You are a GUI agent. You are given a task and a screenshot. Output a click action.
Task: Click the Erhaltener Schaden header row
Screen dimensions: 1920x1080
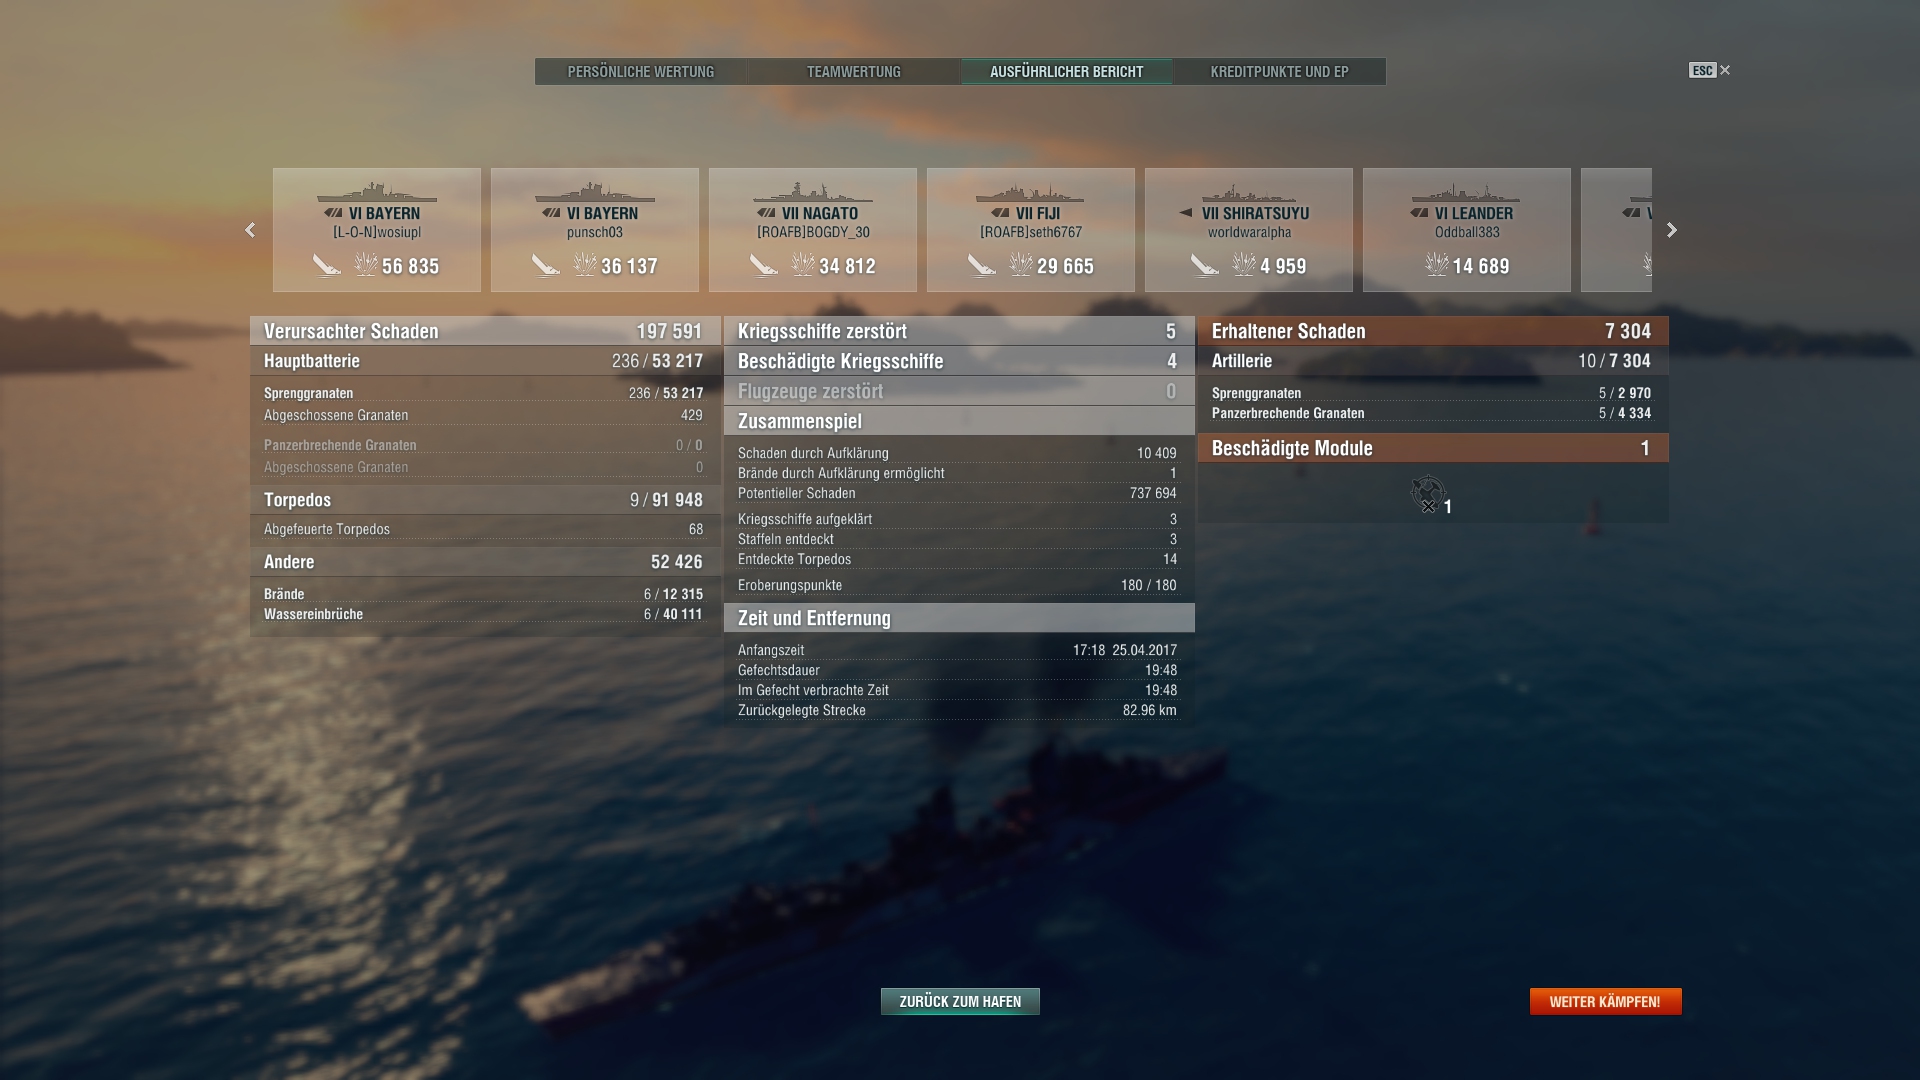pos(1432,331)
